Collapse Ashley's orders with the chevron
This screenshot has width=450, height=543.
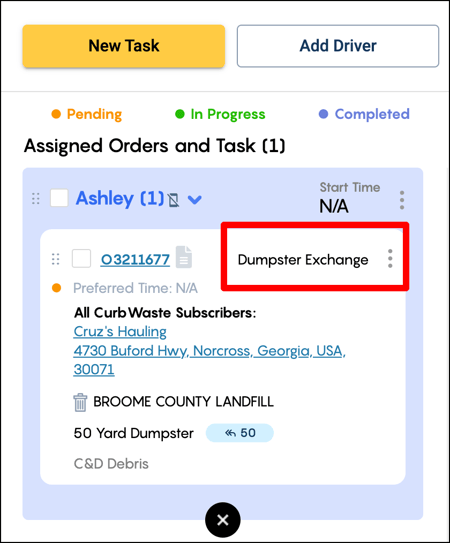194,199
